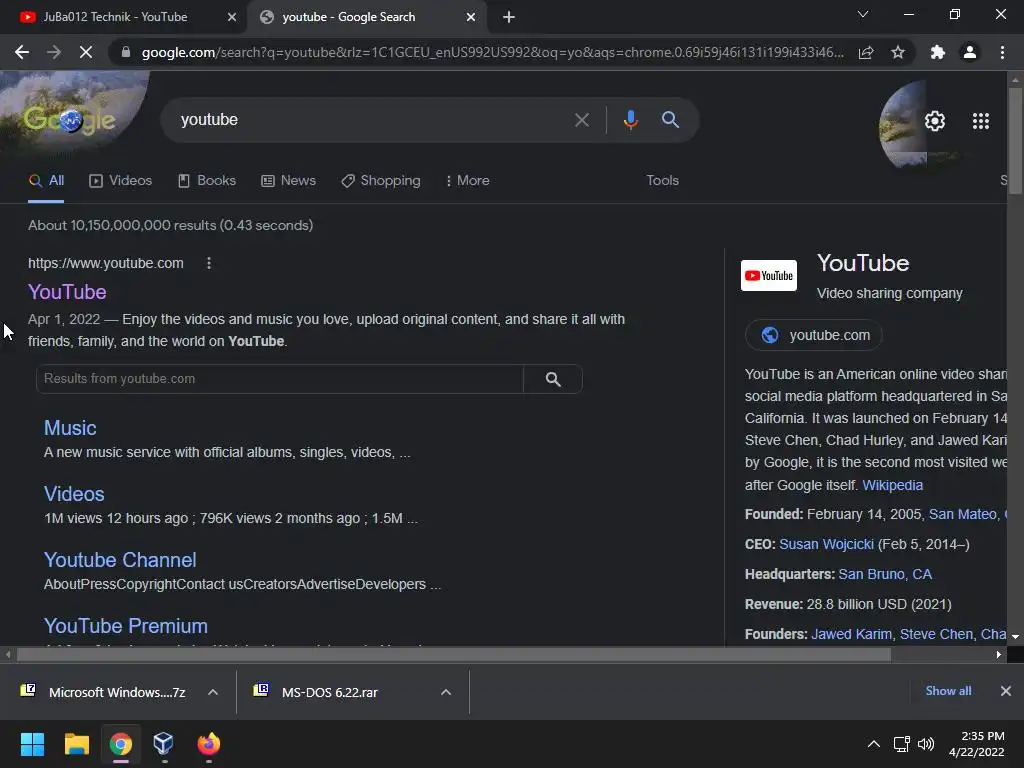Open the Music sitelink
The width and height of the screenshot is (1024, 768).
point(70,428)
